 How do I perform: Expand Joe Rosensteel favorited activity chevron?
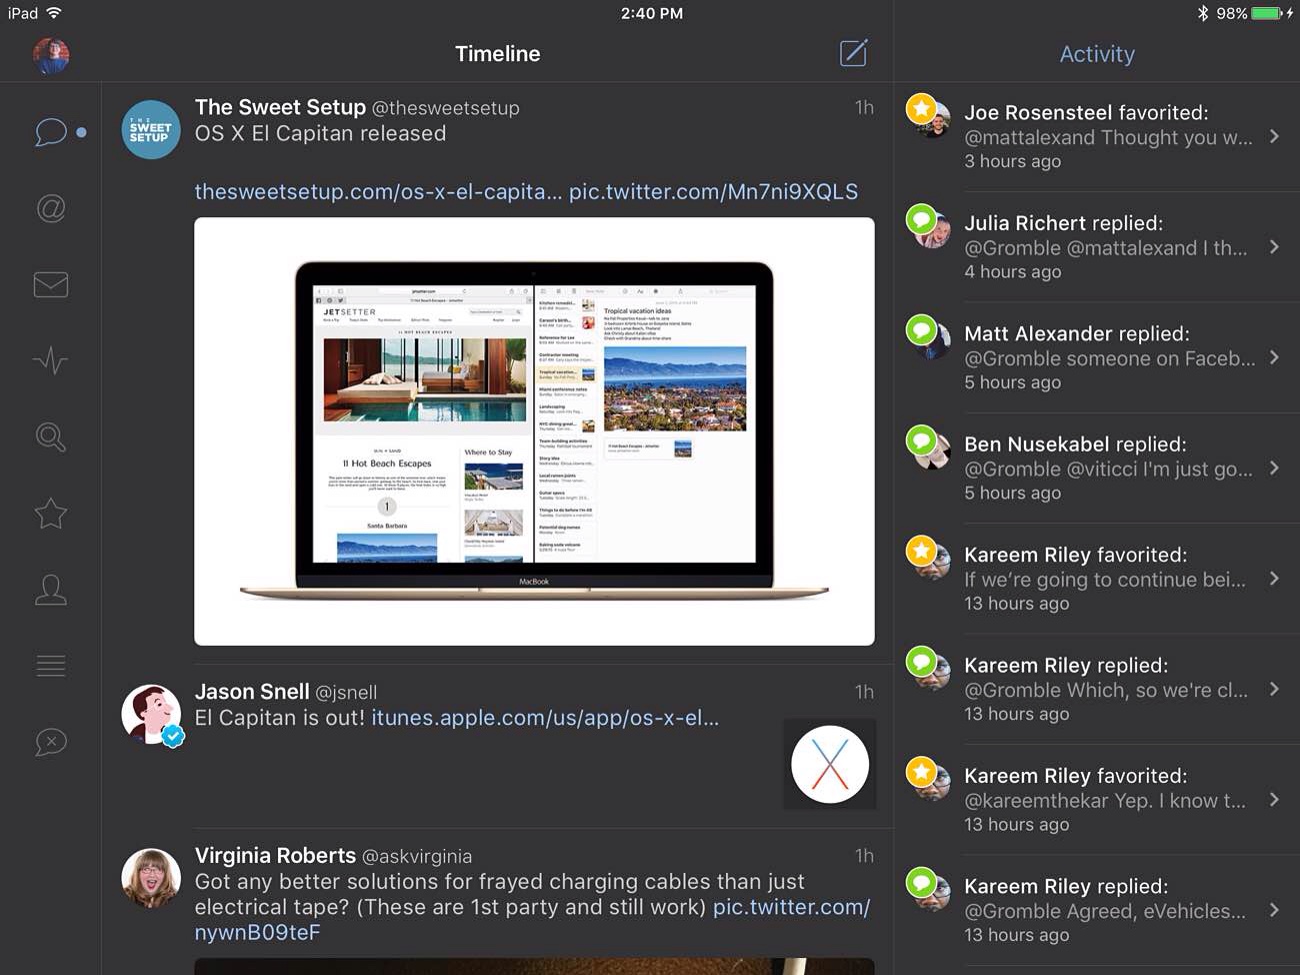tap(1274, 136)
